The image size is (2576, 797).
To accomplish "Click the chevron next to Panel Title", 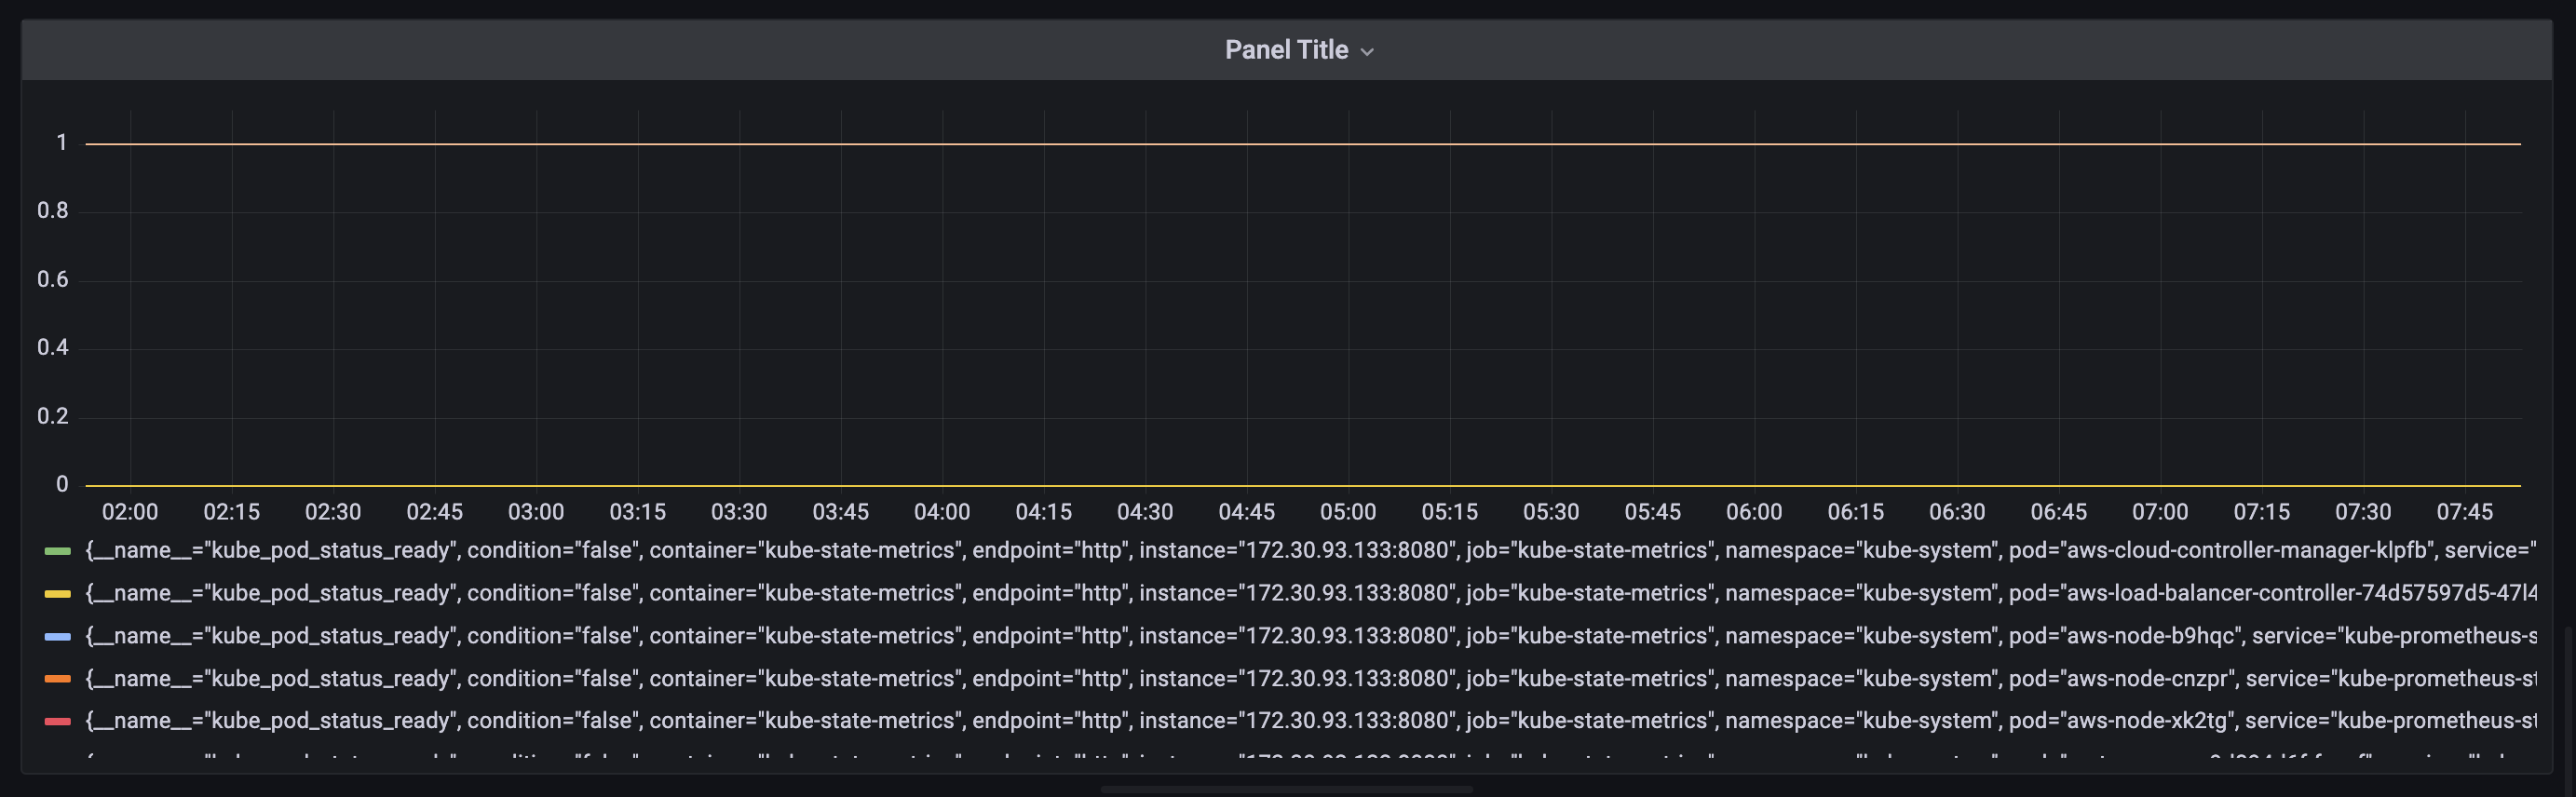I will click(x=1367, y=52).
